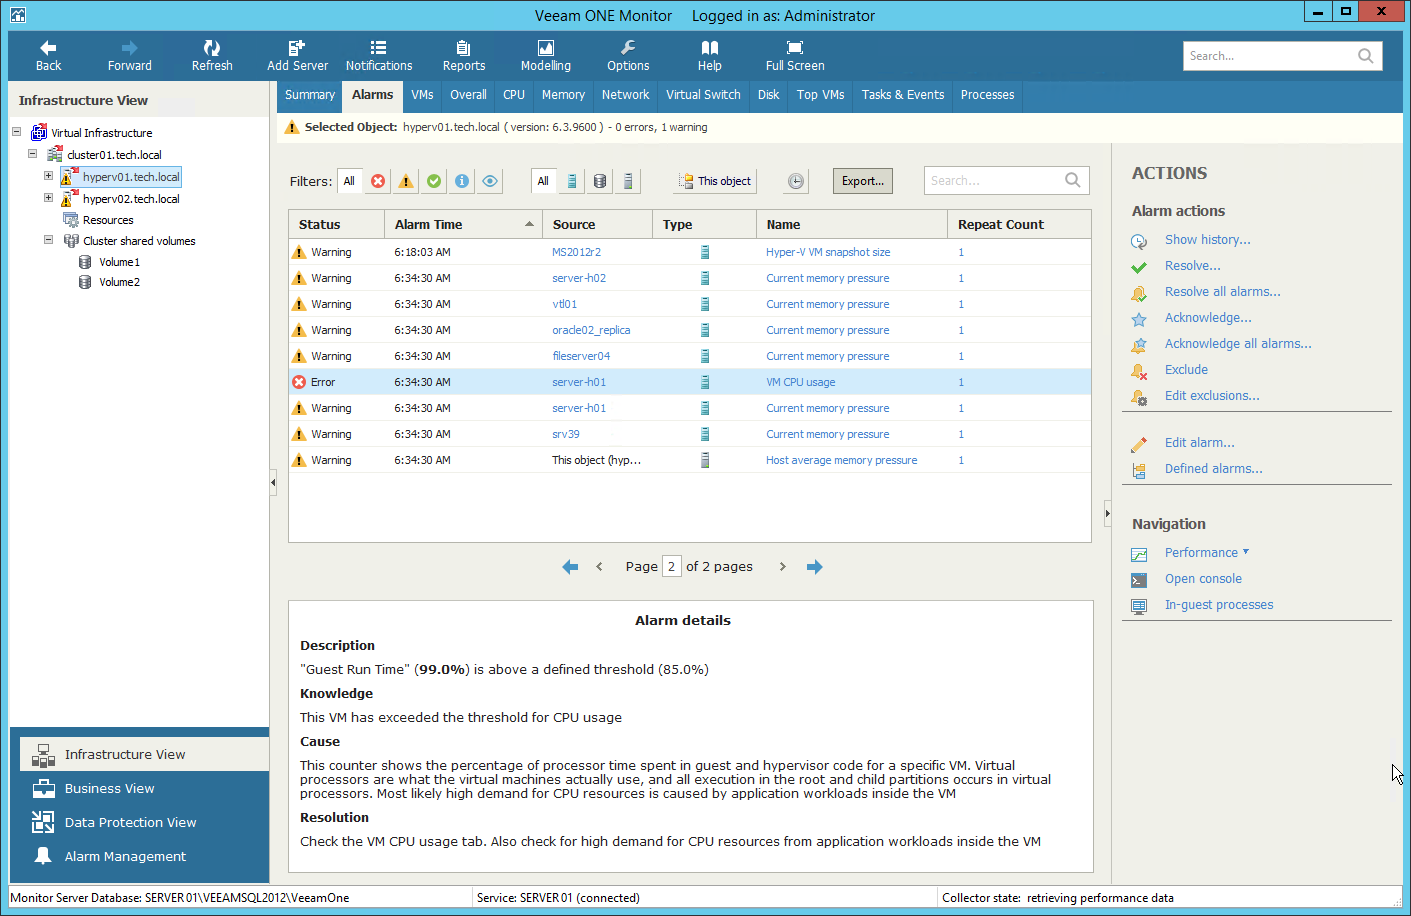Screen dimensions: 1411x916
Task: Show all alarm statuses with first All filter
Action: coord(349,181)
